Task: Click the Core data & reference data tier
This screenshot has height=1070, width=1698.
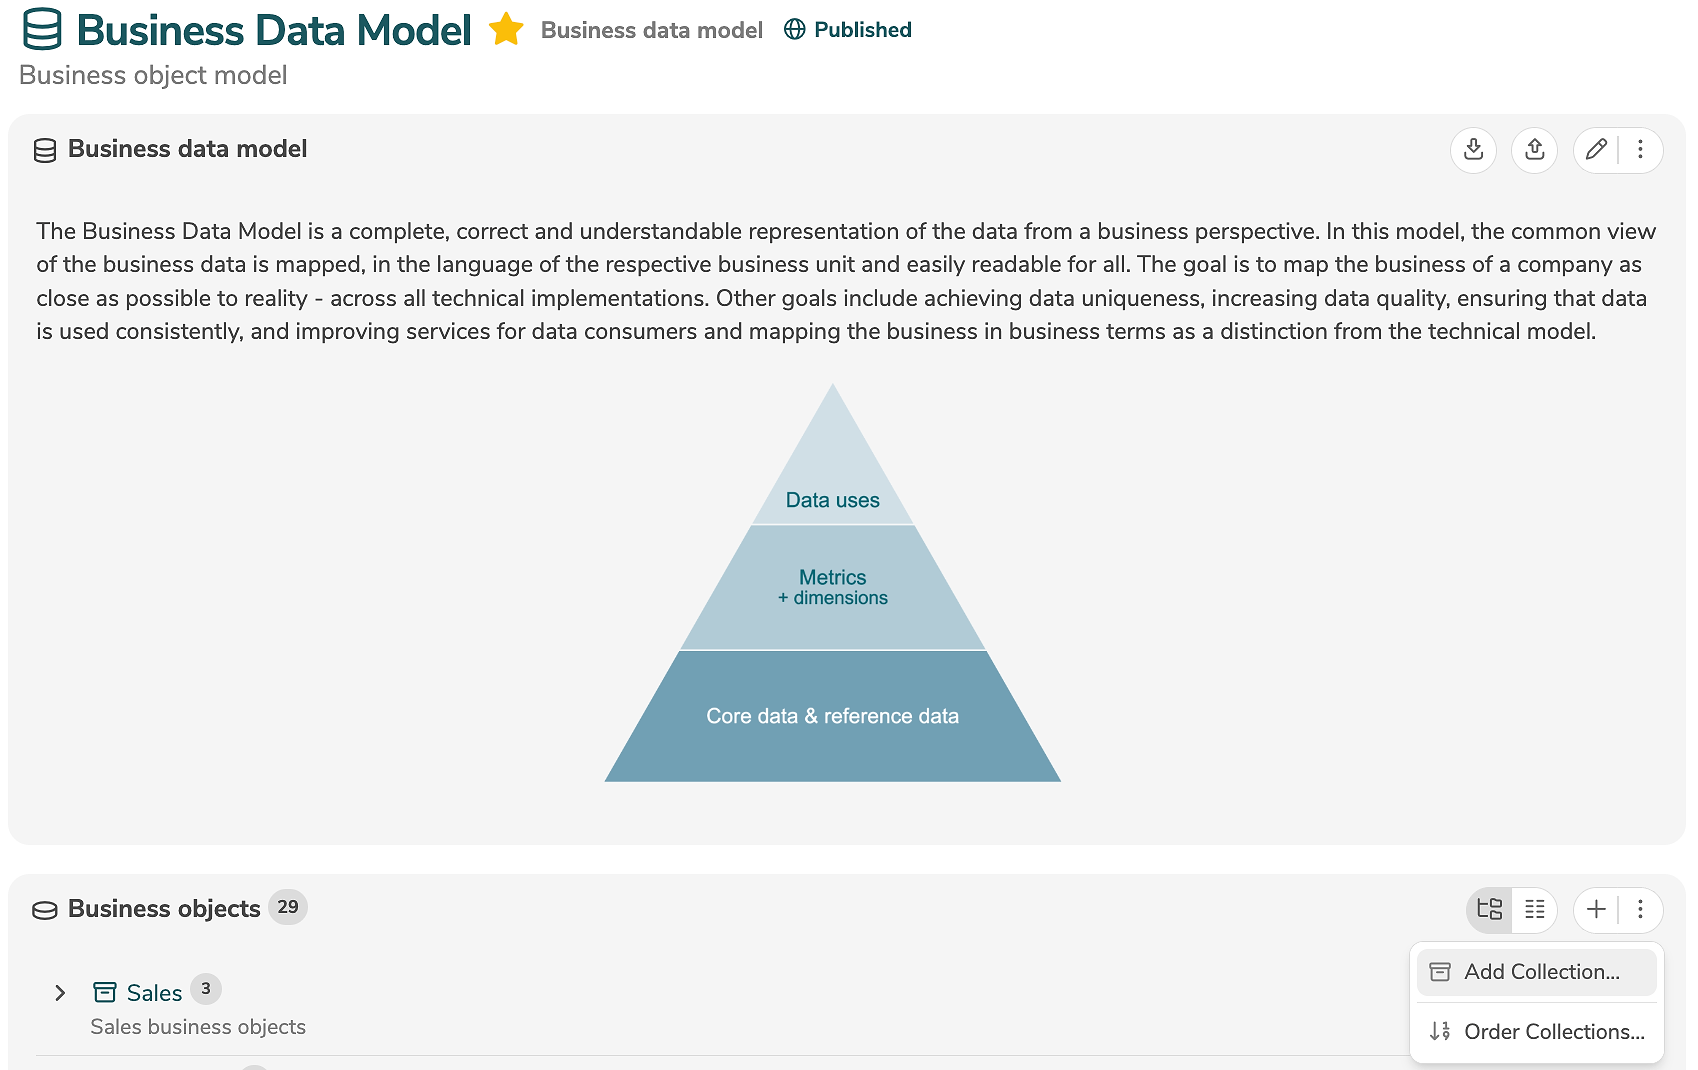Action: (x=832, y=716)
